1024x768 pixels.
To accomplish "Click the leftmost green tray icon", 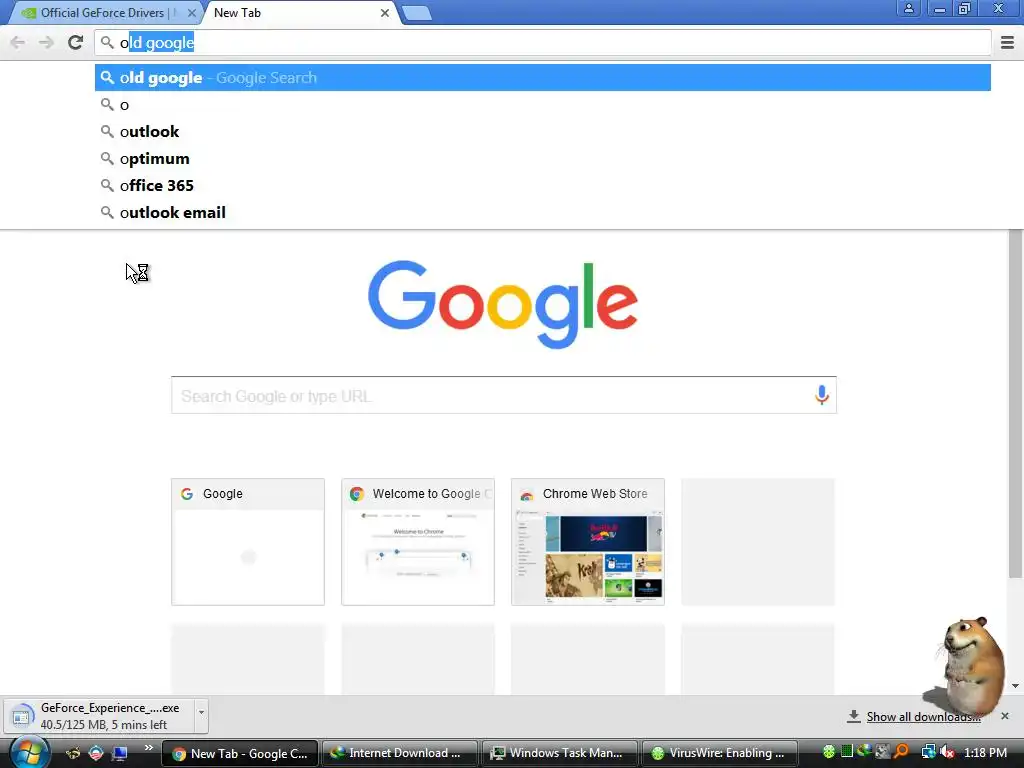I will pos(829,752).
